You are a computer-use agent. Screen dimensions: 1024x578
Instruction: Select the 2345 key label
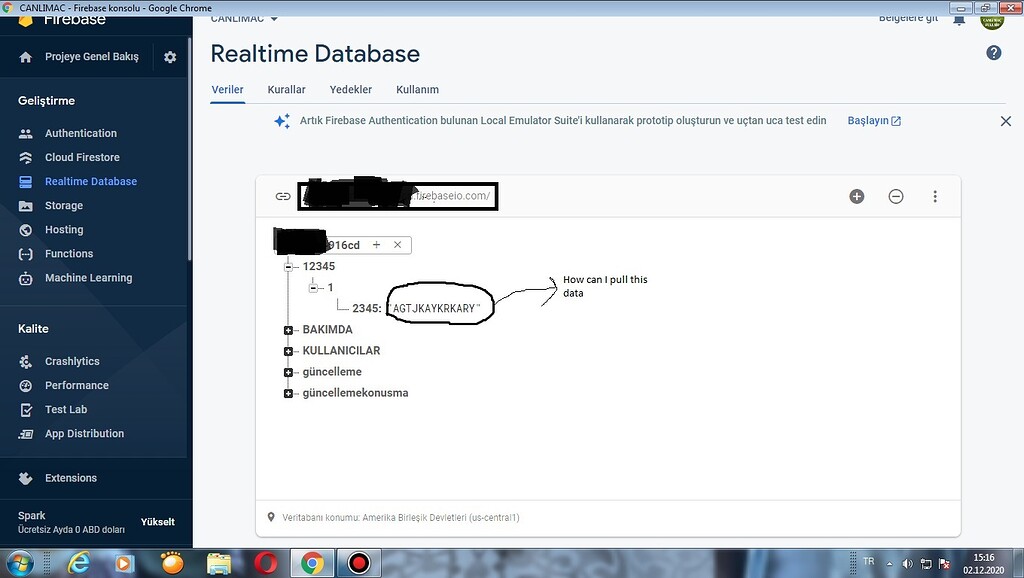pyautogui.click(x=366, y=308)
